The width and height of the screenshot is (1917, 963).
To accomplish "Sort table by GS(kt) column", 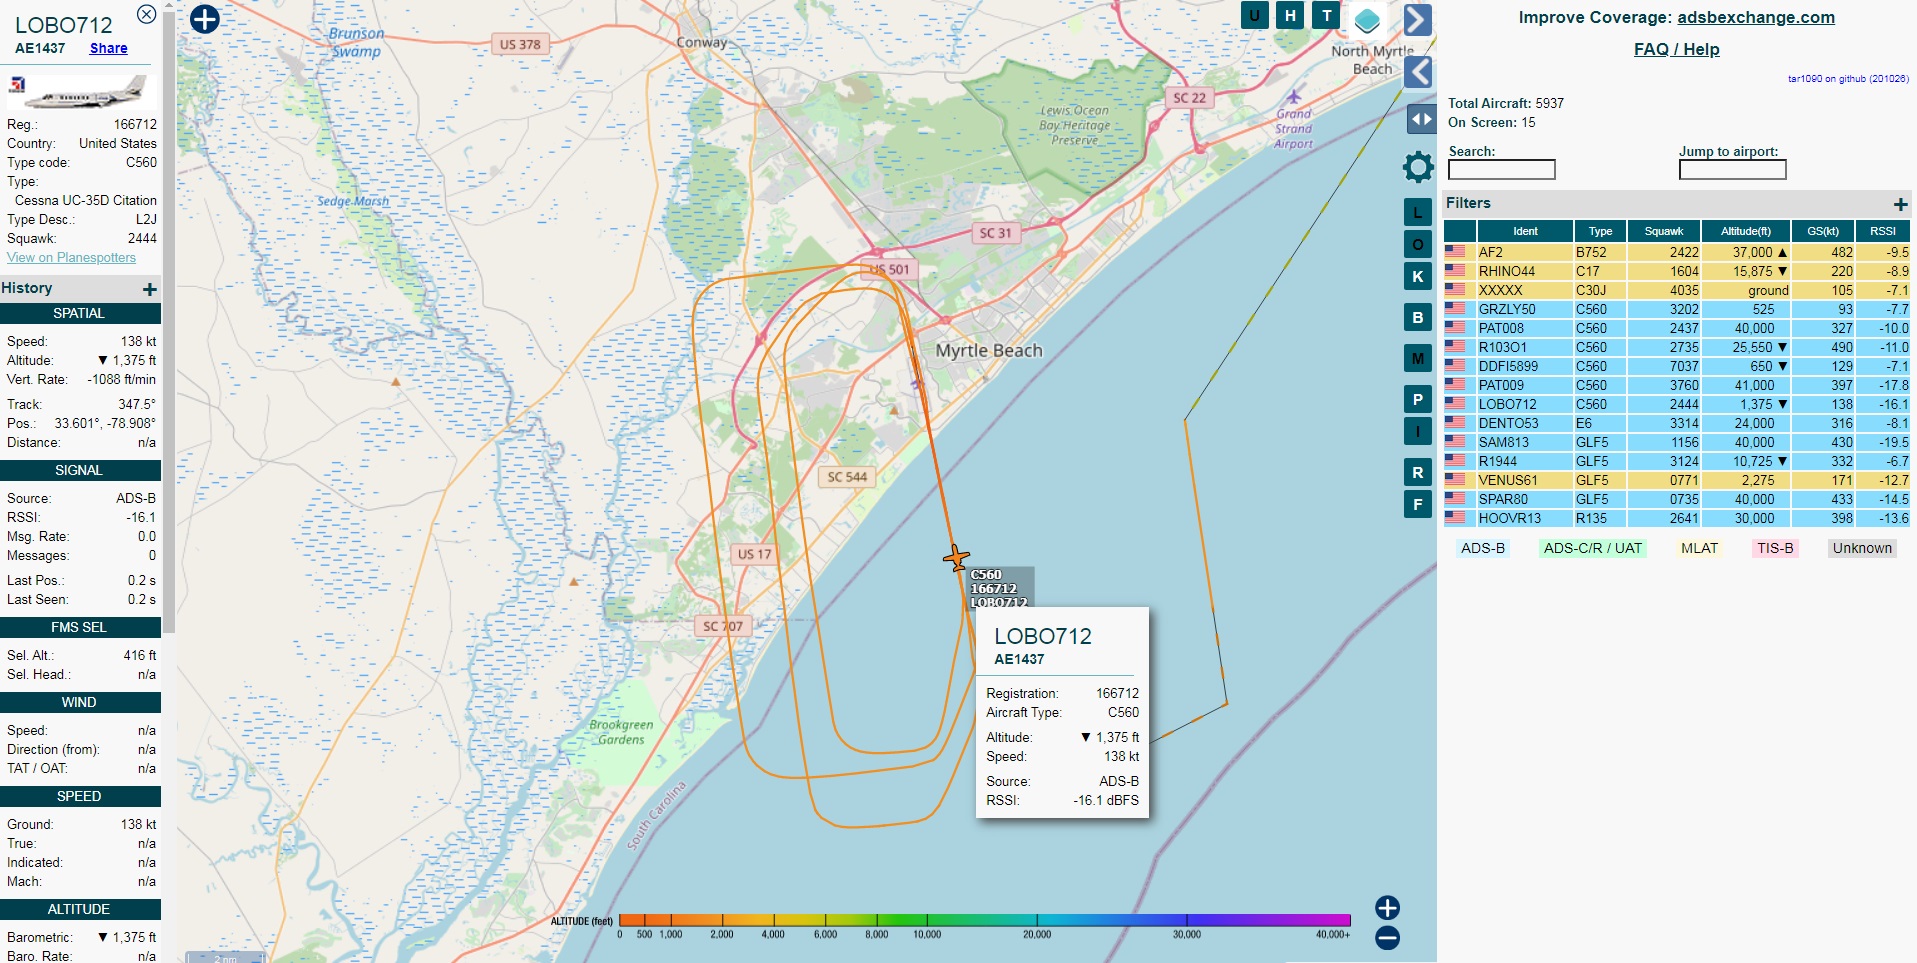I will [x=1823, y=231].
